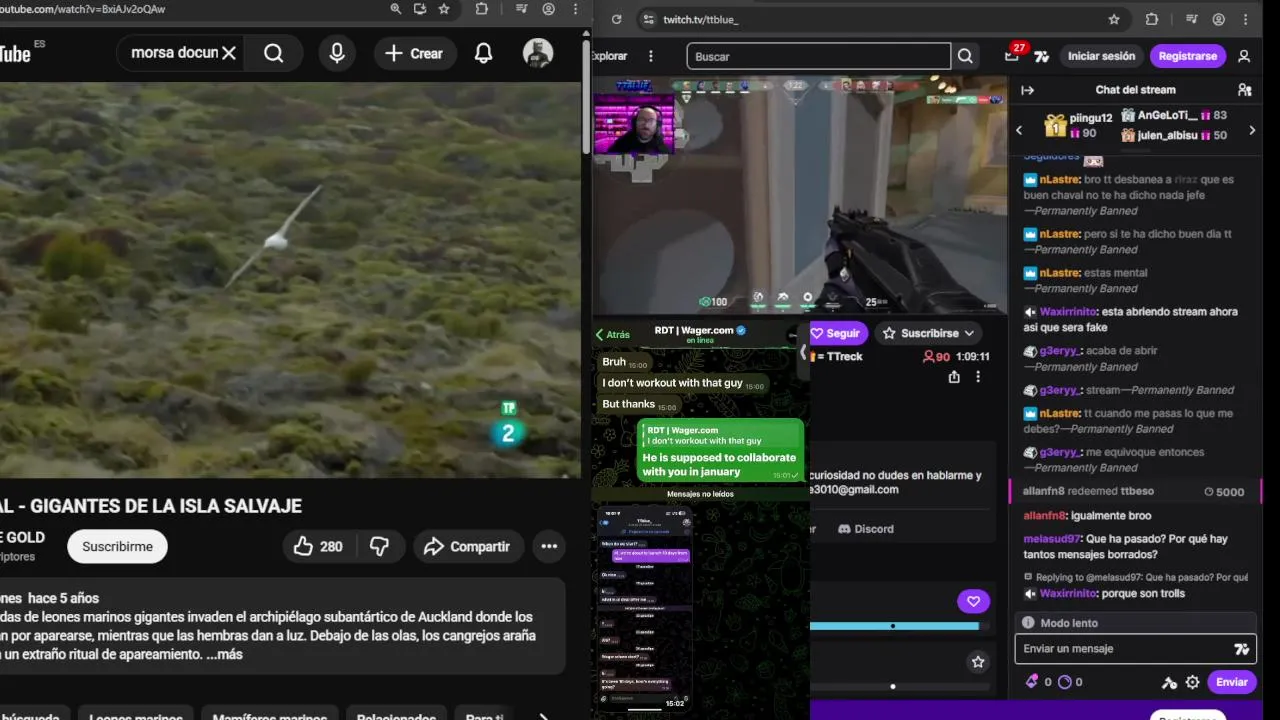Show next gift leaderboard entries arrow
Screen dimensions: 1280x720
pos(1252,130)
